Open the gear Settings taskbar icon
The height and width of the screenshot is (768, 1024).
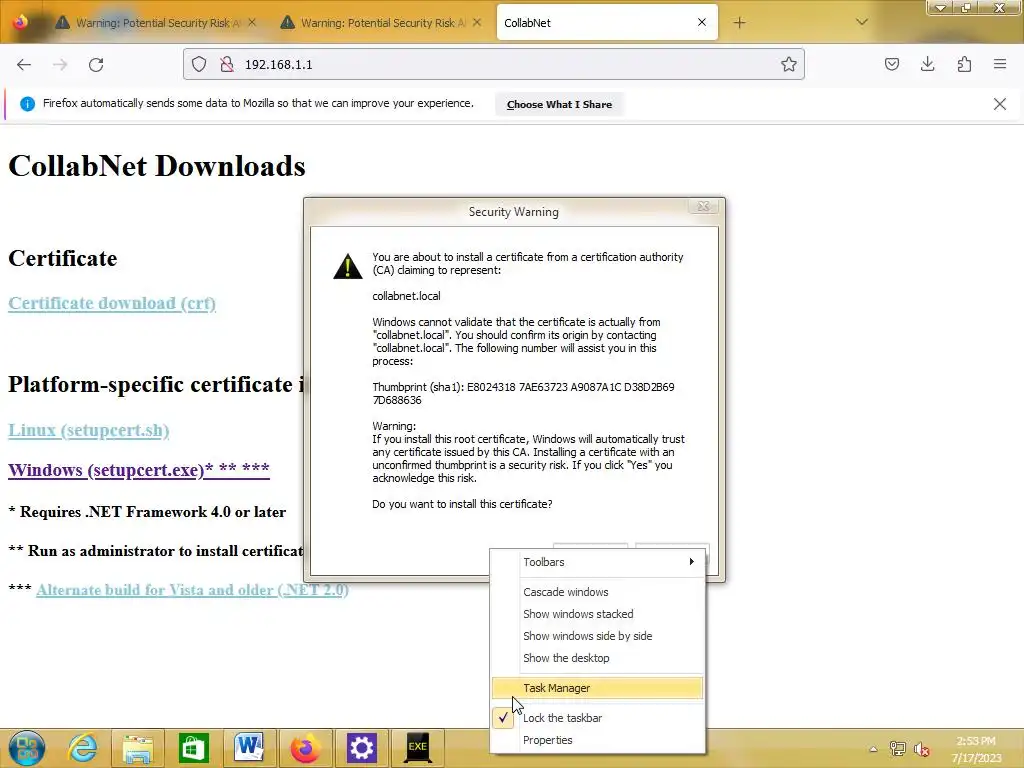(361, 748)
